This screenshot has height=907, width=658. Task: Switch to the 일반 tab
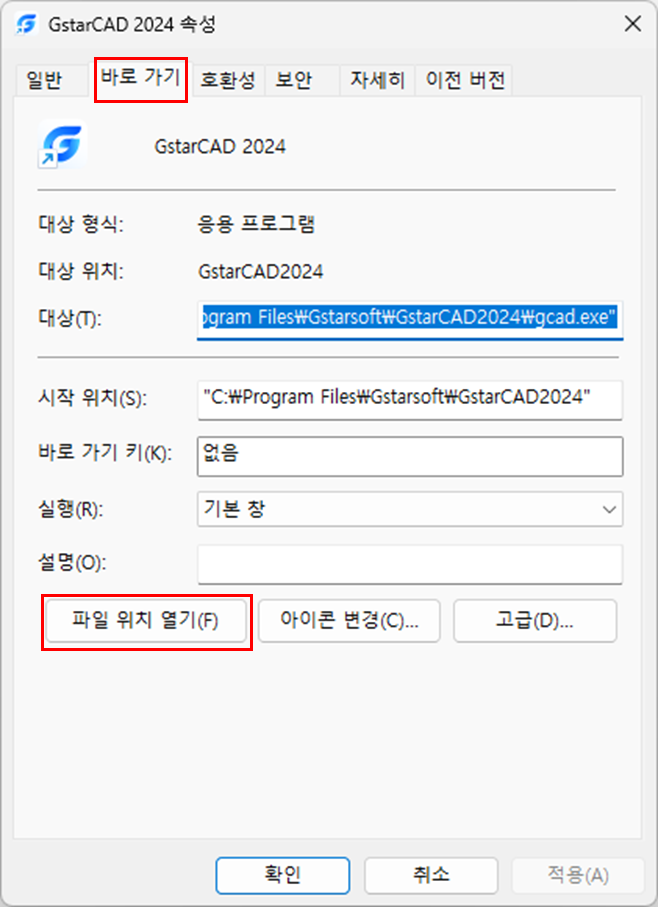click(44, 80)
